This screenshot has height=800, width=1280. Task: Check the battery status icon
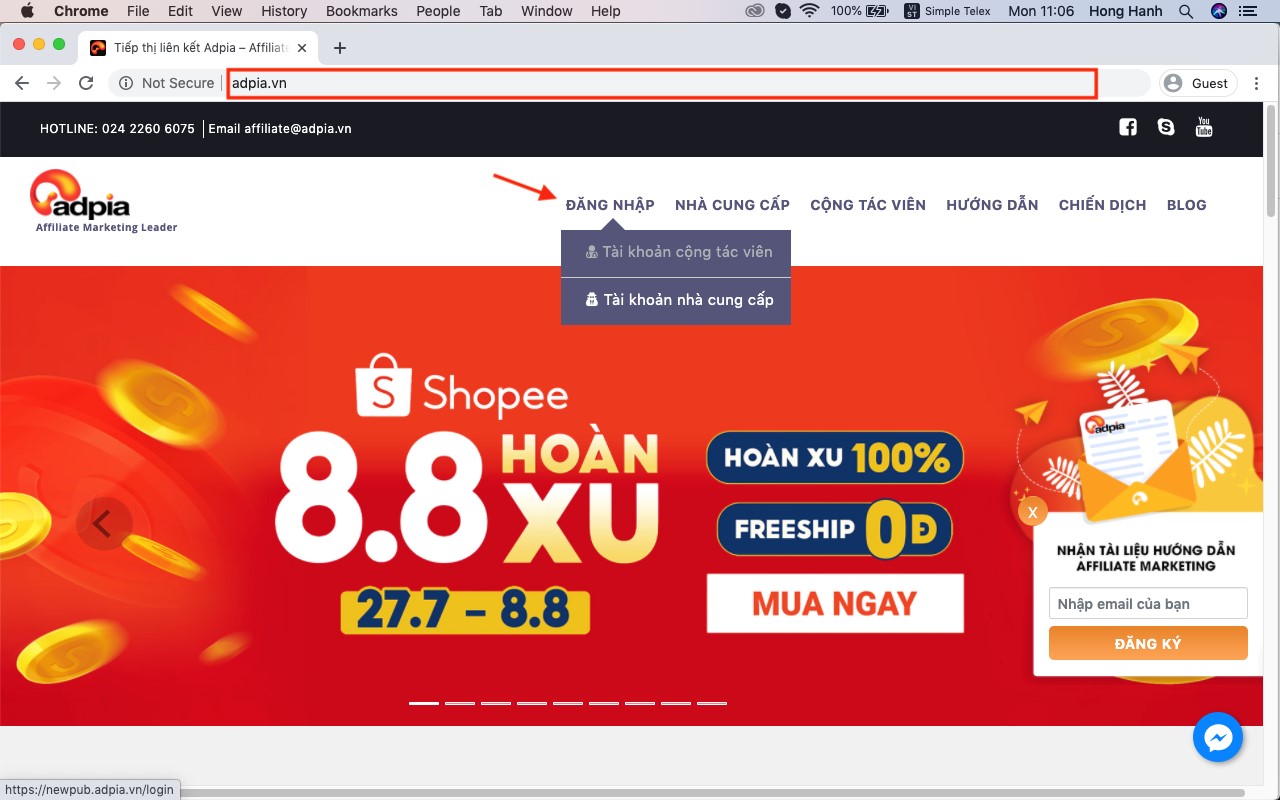tap(878, 11)
